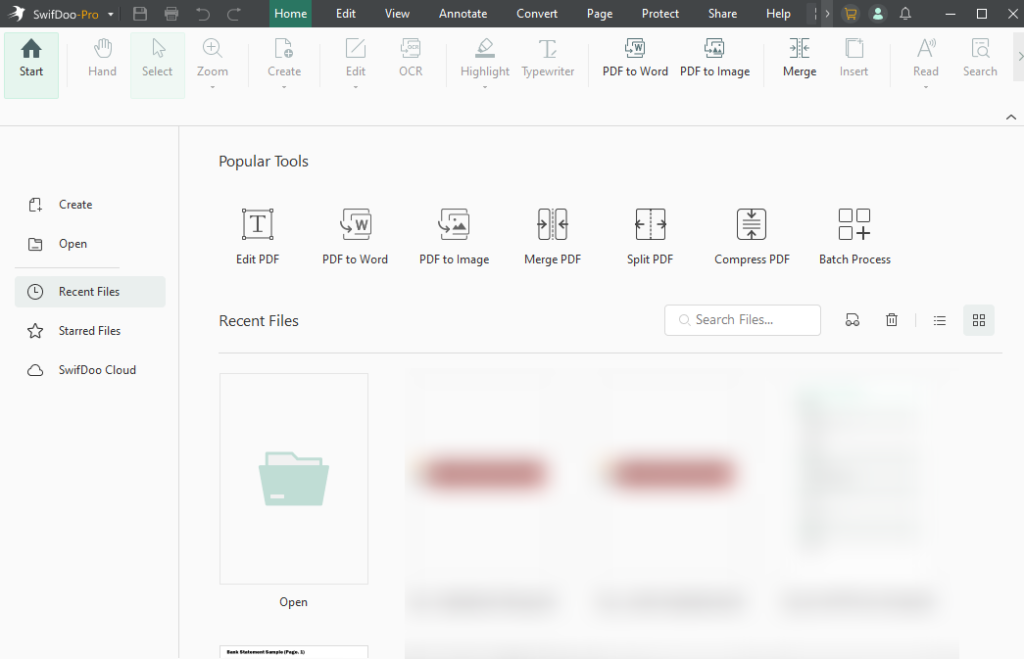Collapse the ribbon with the chevron

pos(1011,117)
